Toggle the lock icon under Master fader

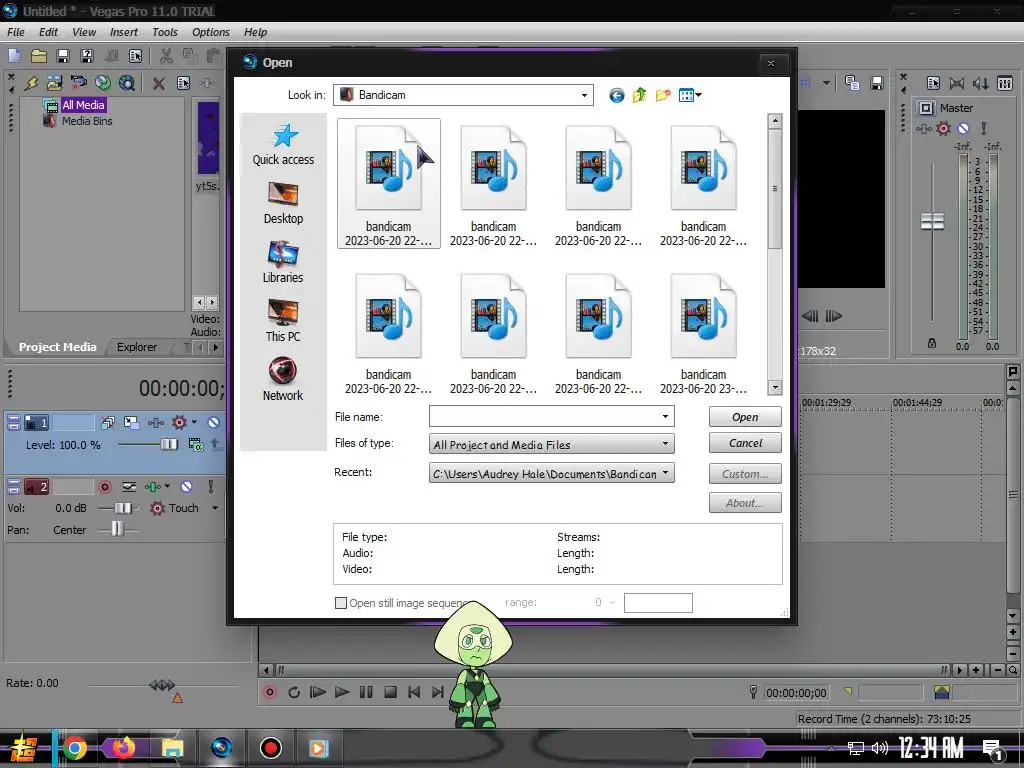(x=932, y=343)
